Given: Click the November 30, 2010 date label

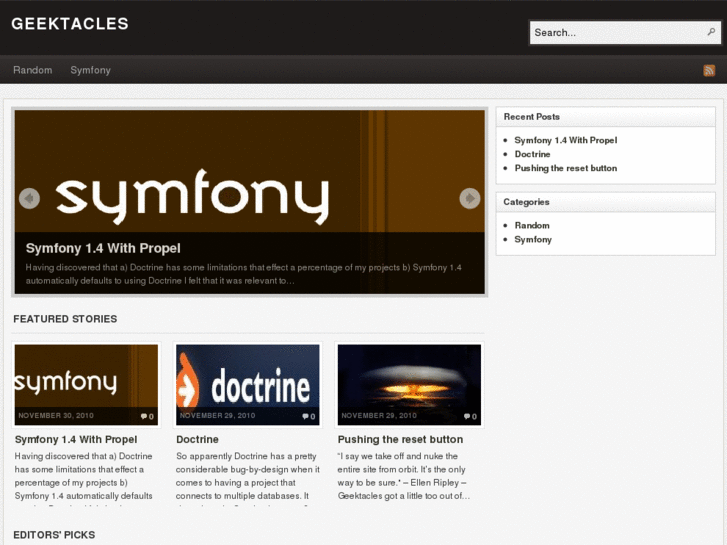Looking at the screenshot, I should click(56, 416).
